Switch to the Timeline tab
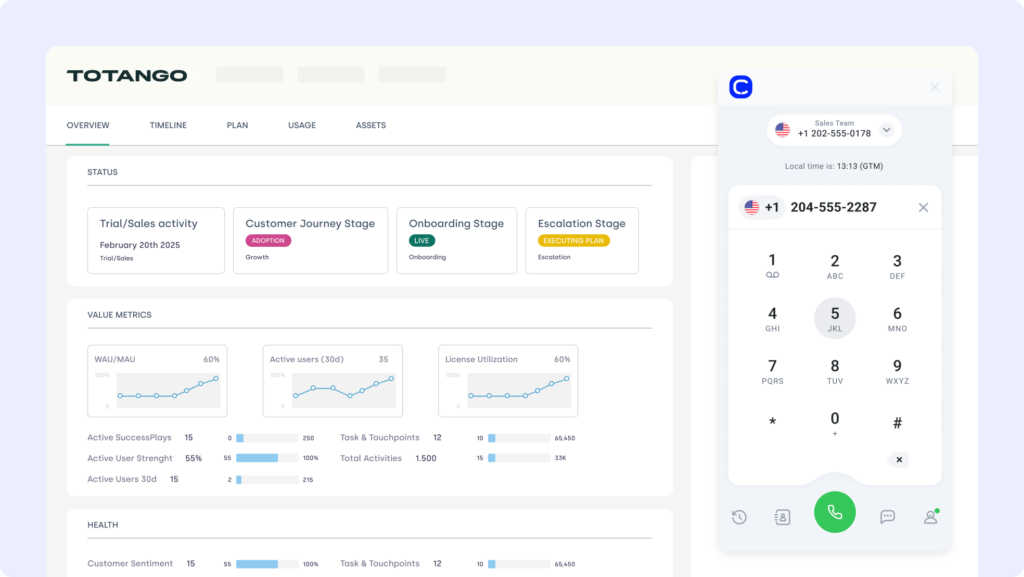 [168, 125]
